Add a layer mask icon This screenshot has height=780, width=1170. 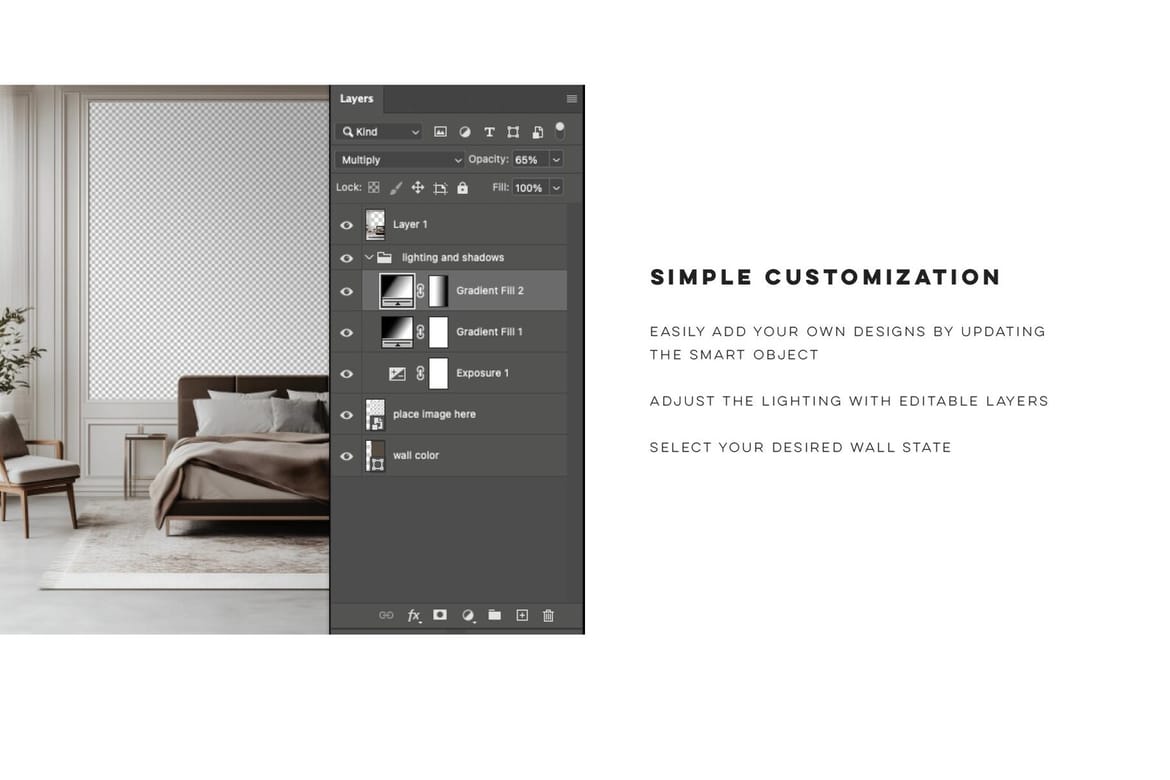[440, 614]
